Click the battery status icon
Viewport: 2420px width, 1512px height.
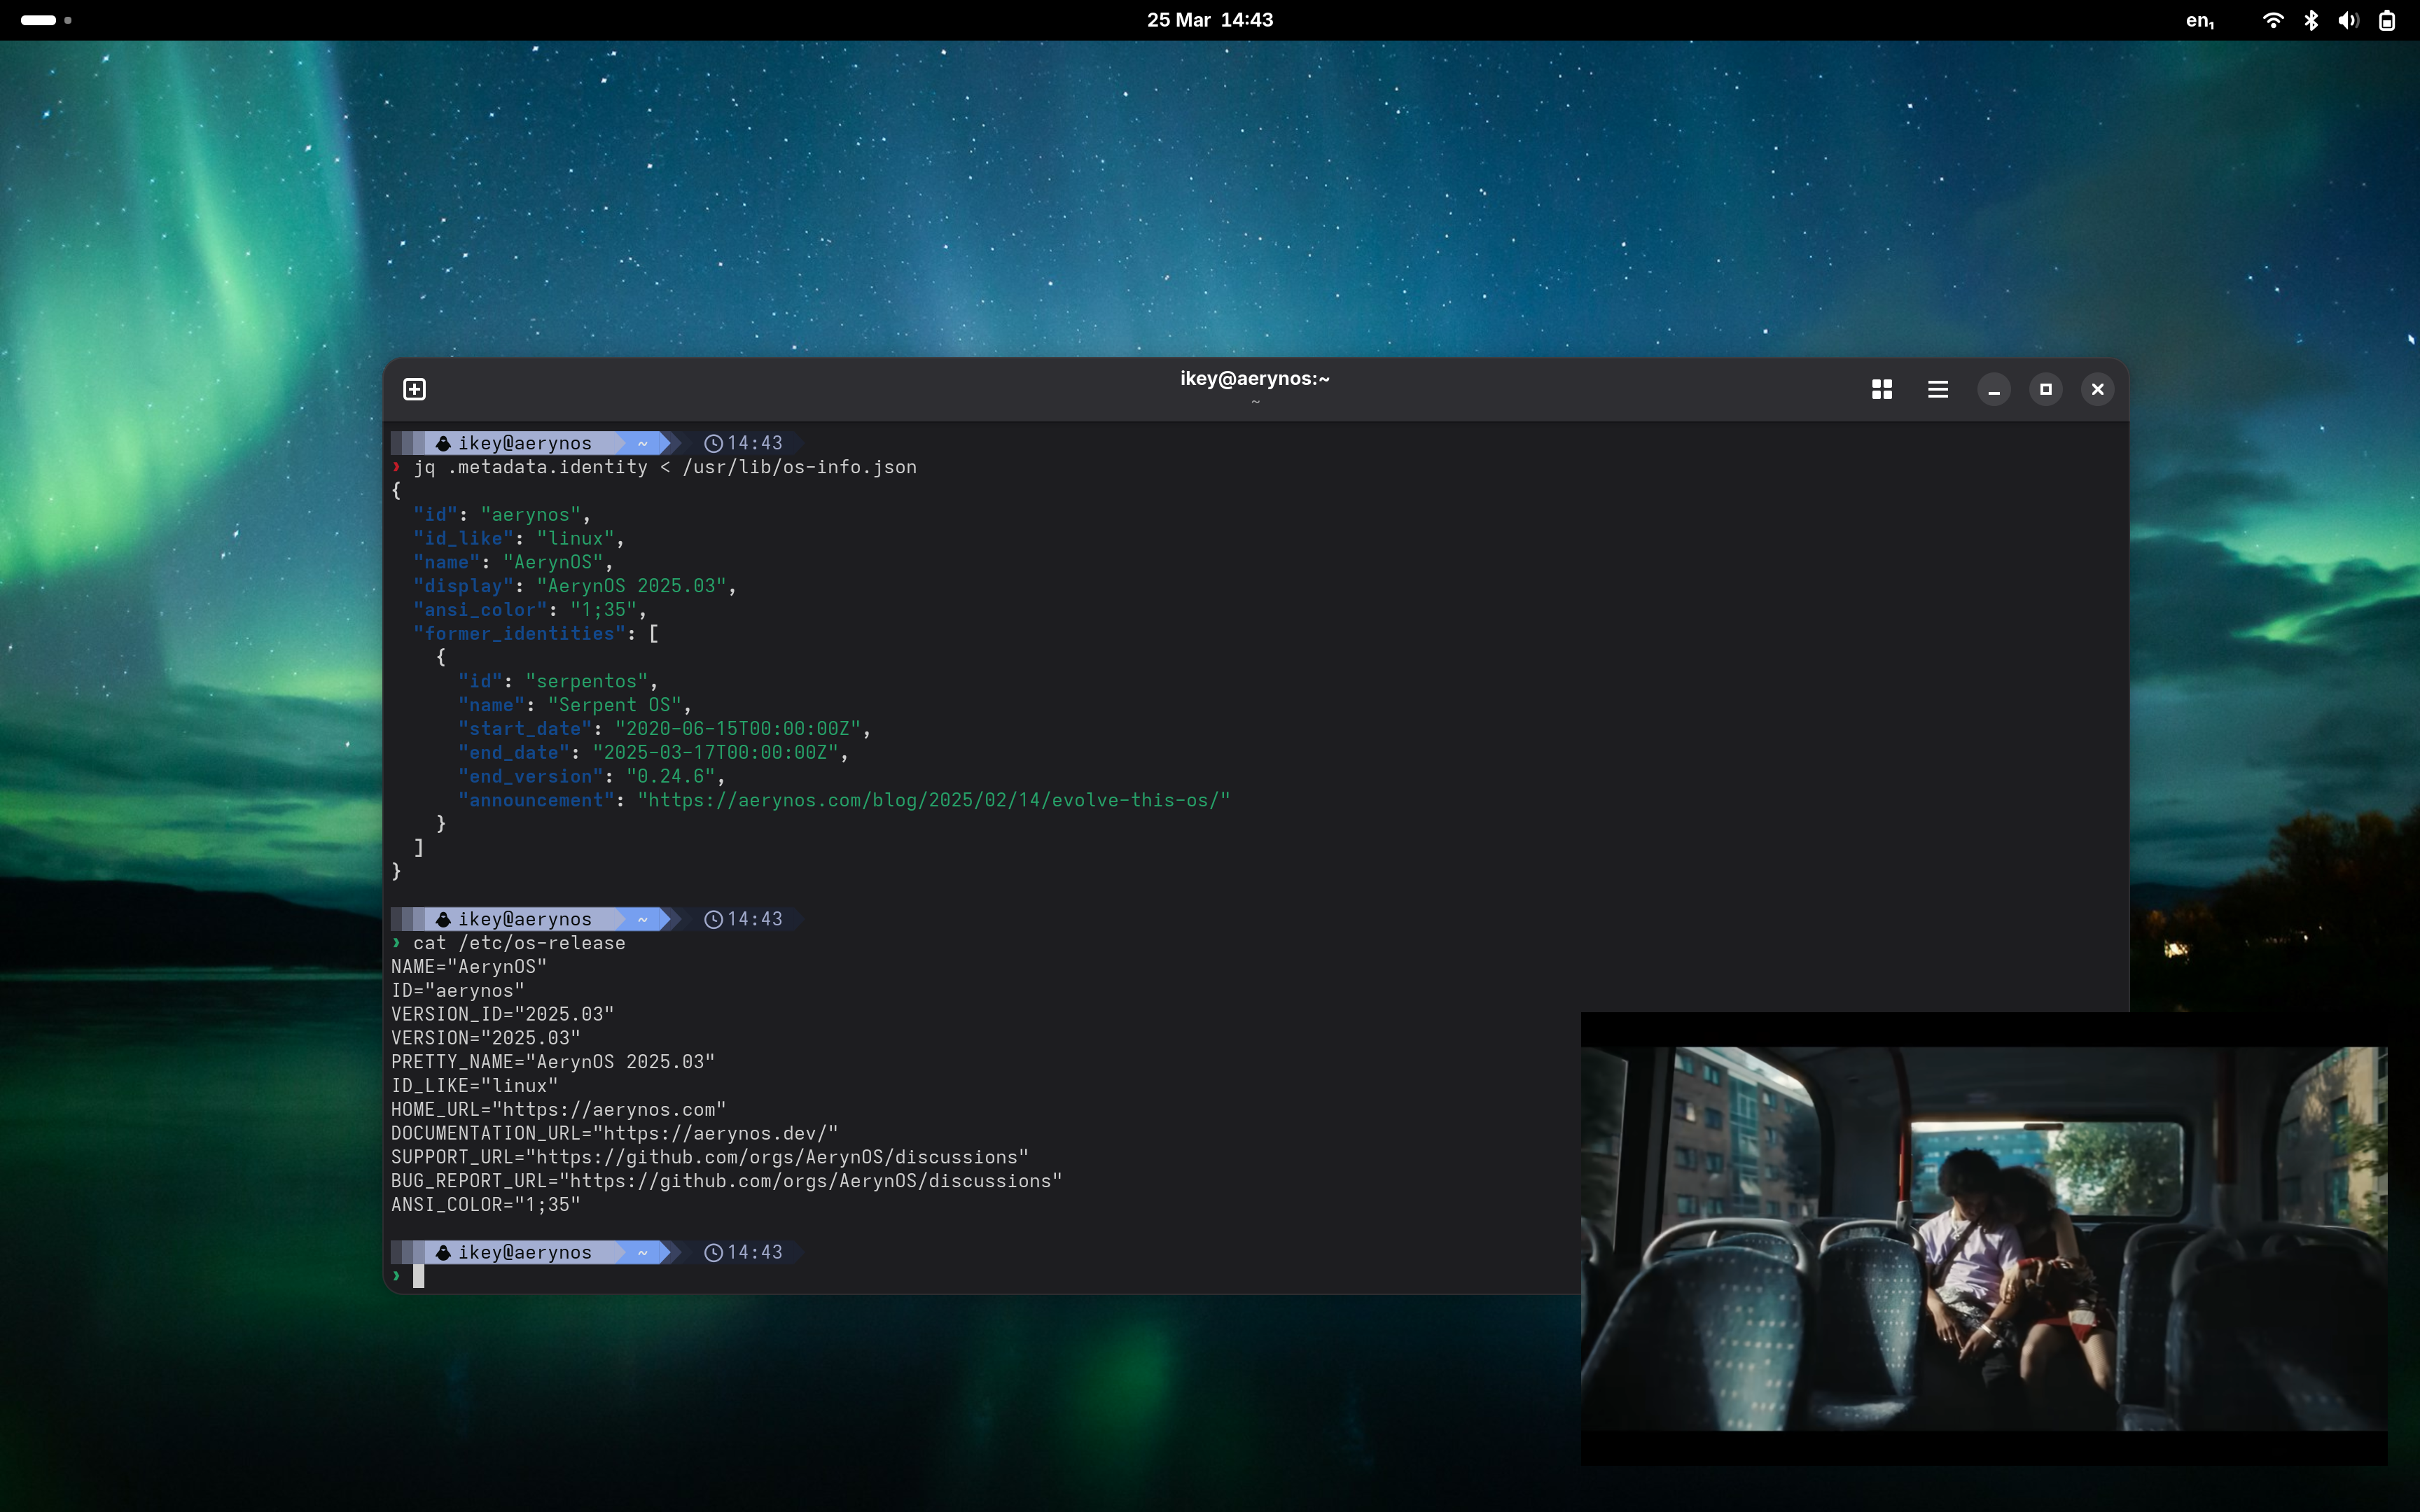[x=2386, y=20]
